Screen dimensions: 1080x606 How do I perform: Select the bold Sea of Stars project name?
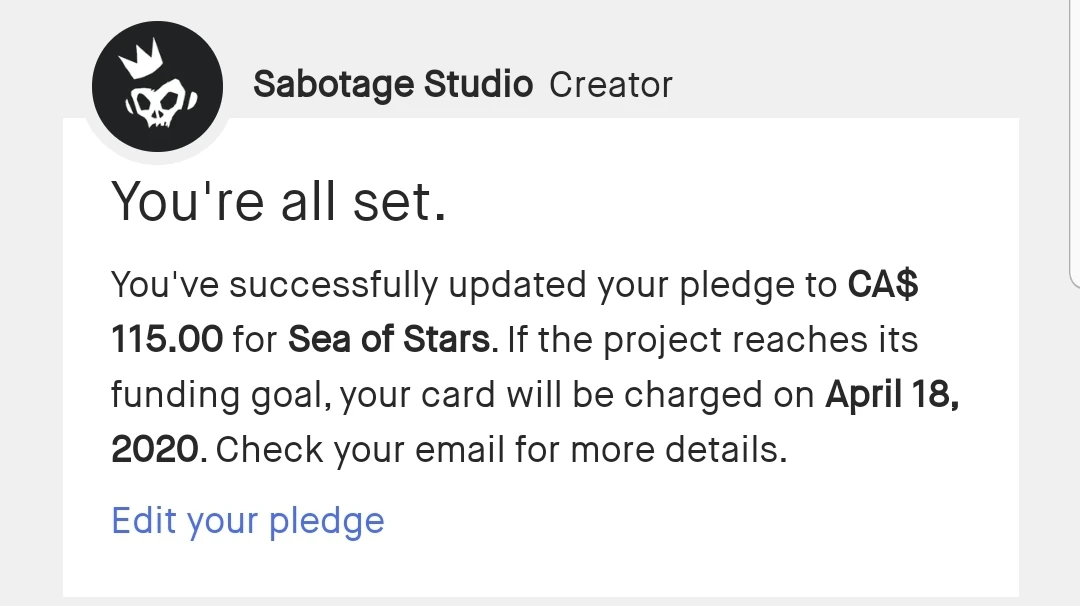392,340
